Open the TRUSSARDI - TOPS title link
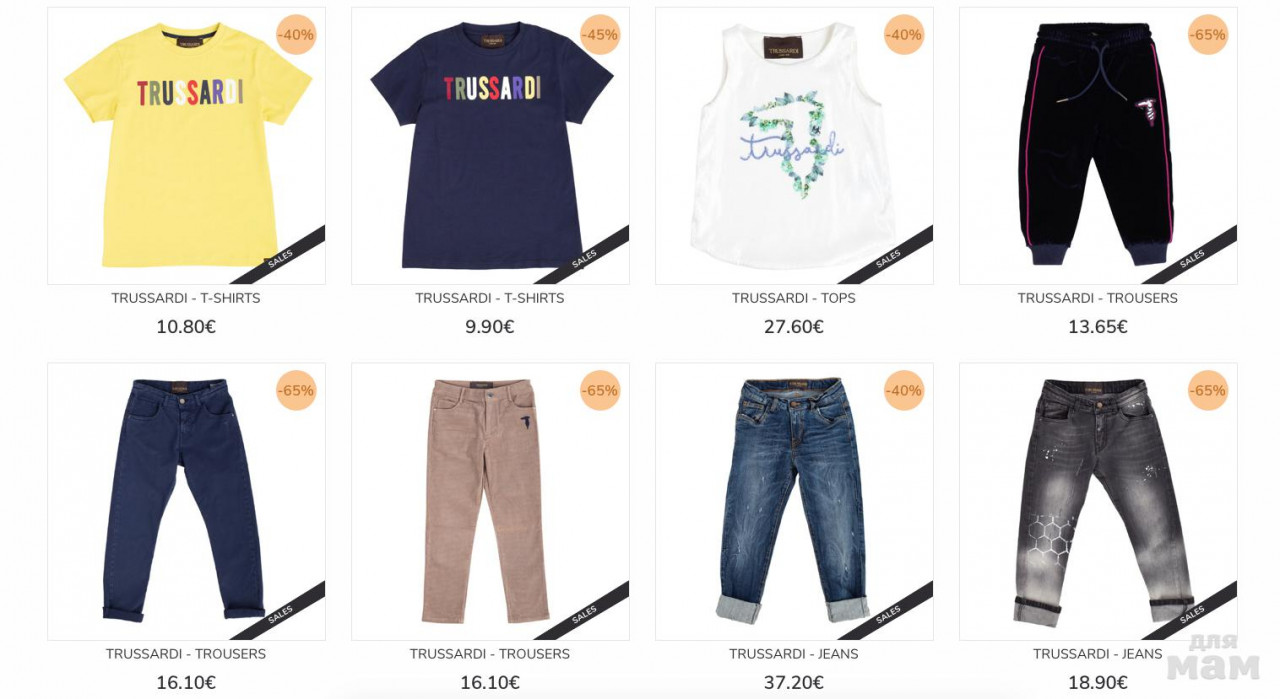Image resolution: width=1280 pixels, height=699 pixels. (794, 298)
